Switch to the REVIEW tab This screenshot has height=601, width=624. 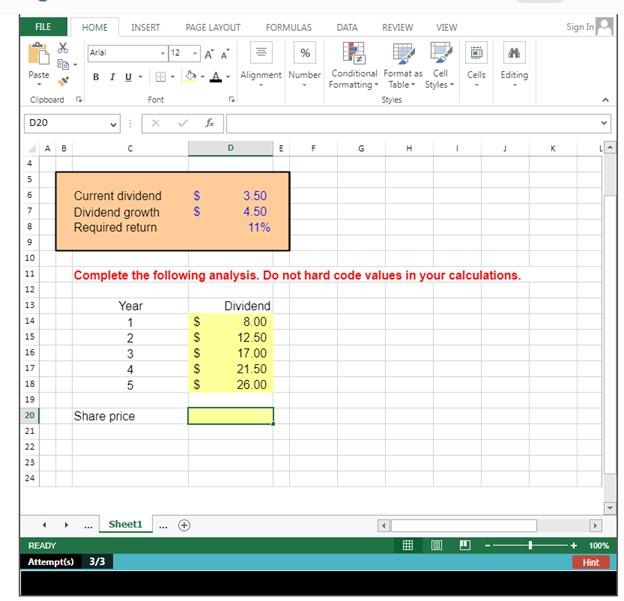[398, 27]
